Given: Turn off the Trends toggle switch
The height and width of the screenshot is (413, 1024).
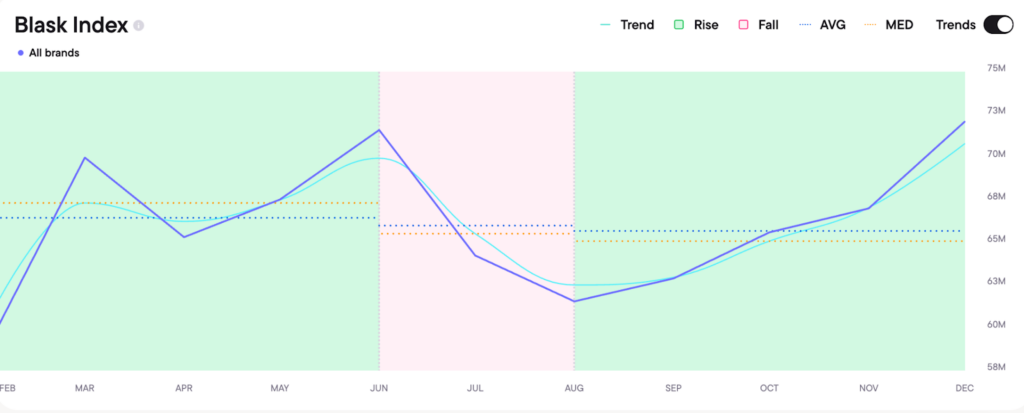Looking at the screenshot, I should click(x=998, y=25).
